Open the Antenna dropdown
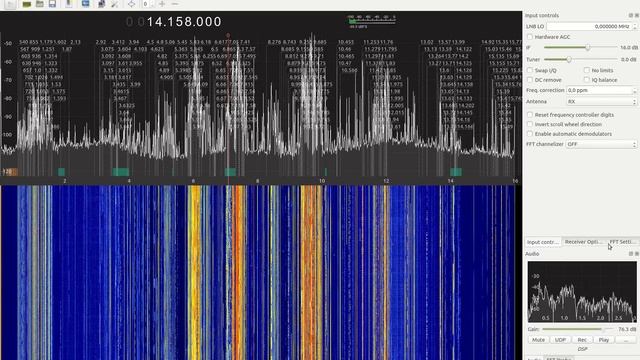 coord(602,101)
